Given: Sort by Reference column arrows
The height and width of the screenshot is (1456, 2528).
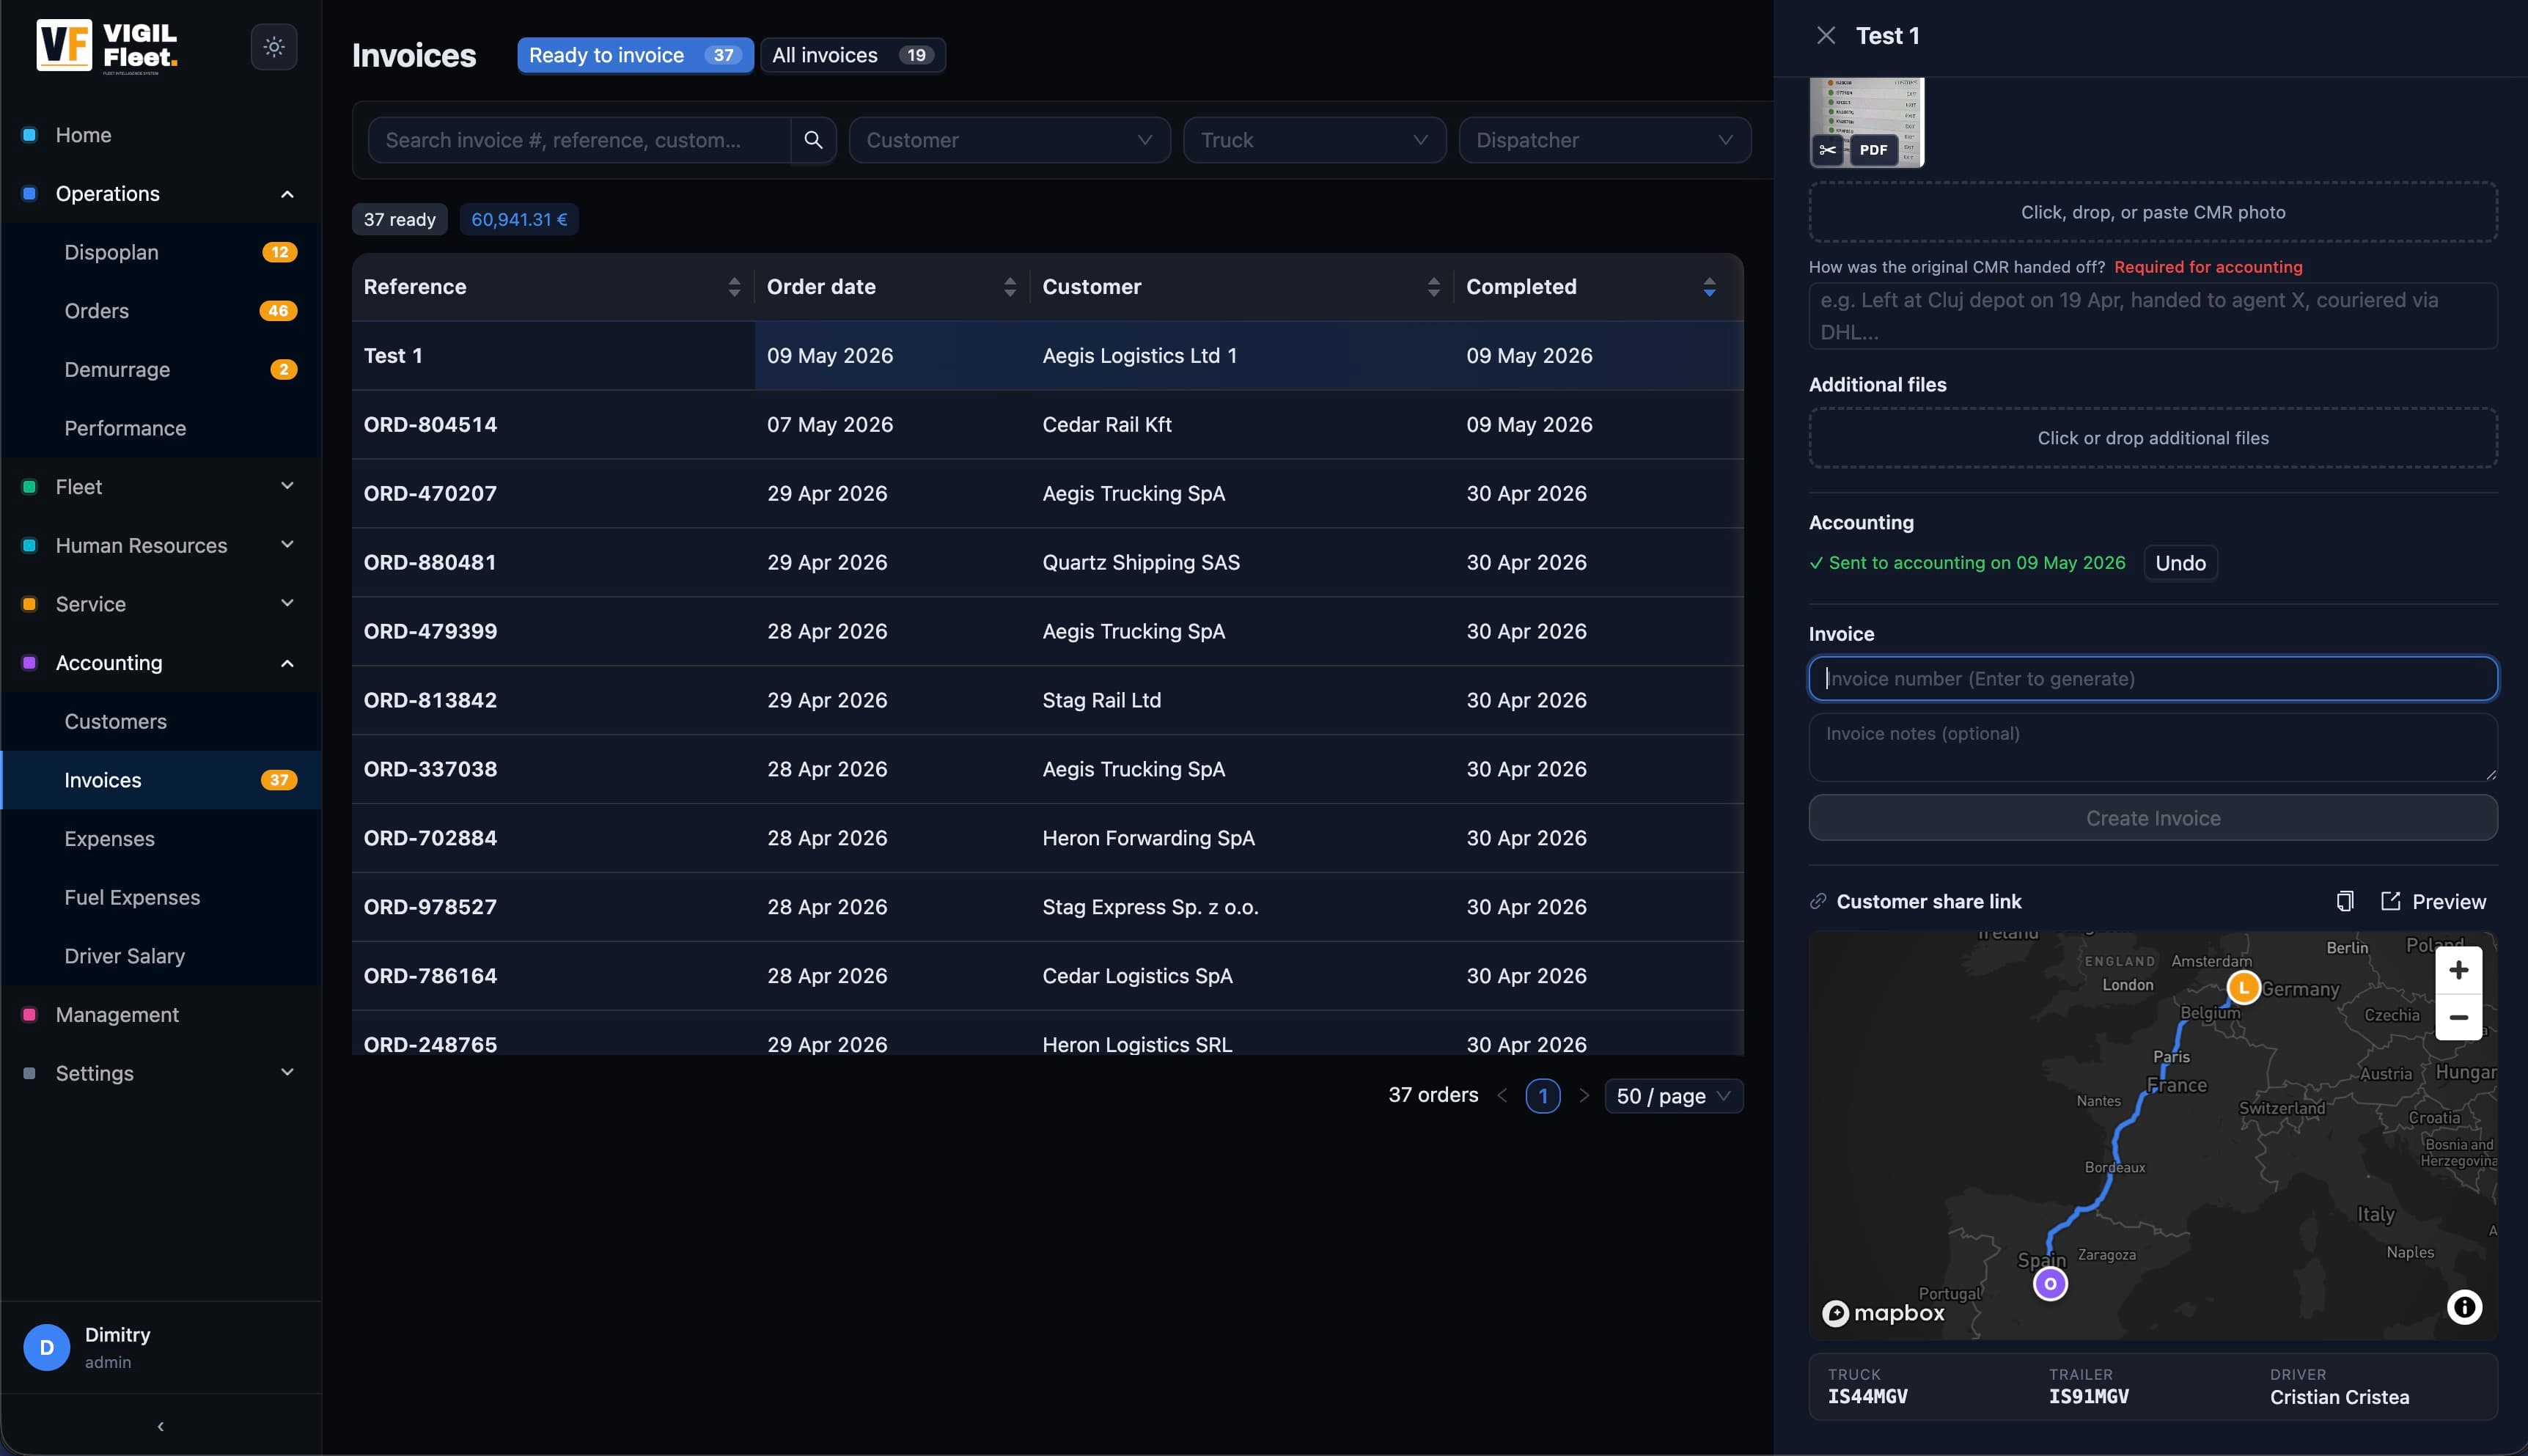Looking at the screenshot, I should [x=735, y=287].
